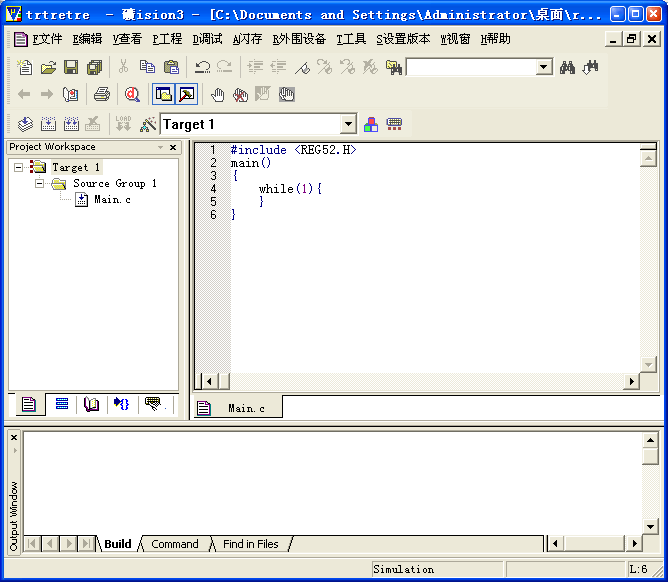Open Options for Target wand icon
668x582 pixels.
tap(148, 124)
